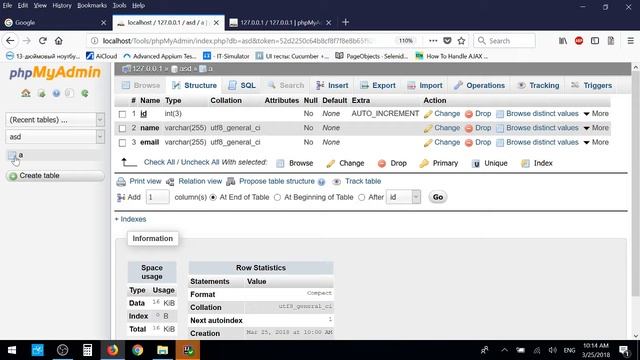Screen dimensions: 640x360
Task: Open the sidebar documentation page icon
Action: point(69,93)
